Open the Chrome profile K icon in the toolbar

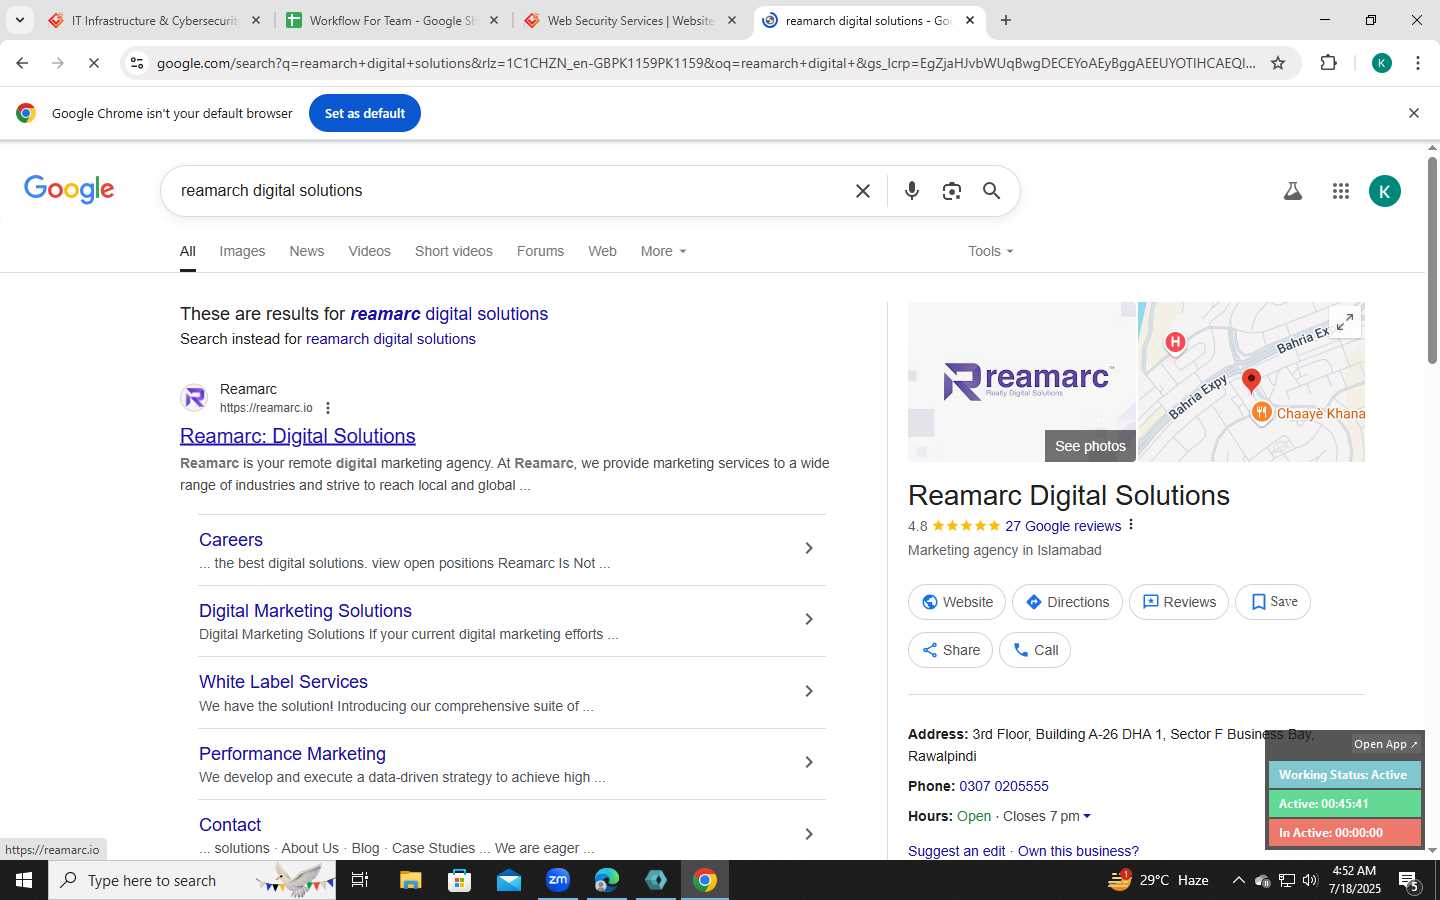1382,63
